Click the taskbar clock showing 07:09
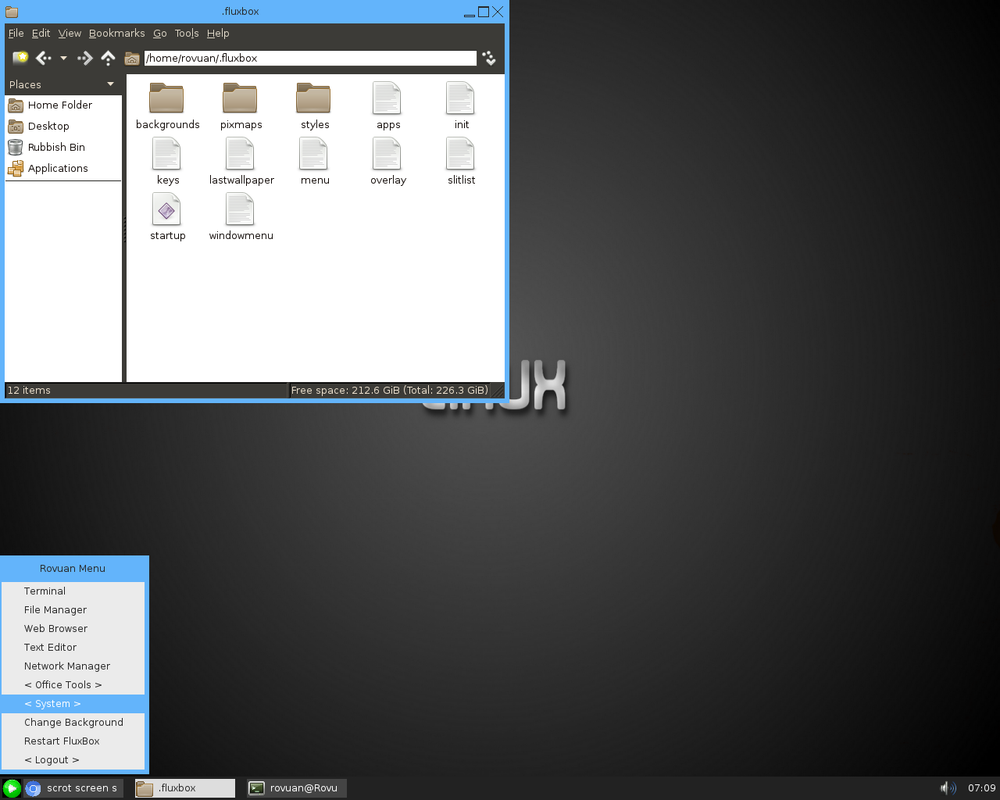This screenshot has width=1000, height=800. click(981, 789)
